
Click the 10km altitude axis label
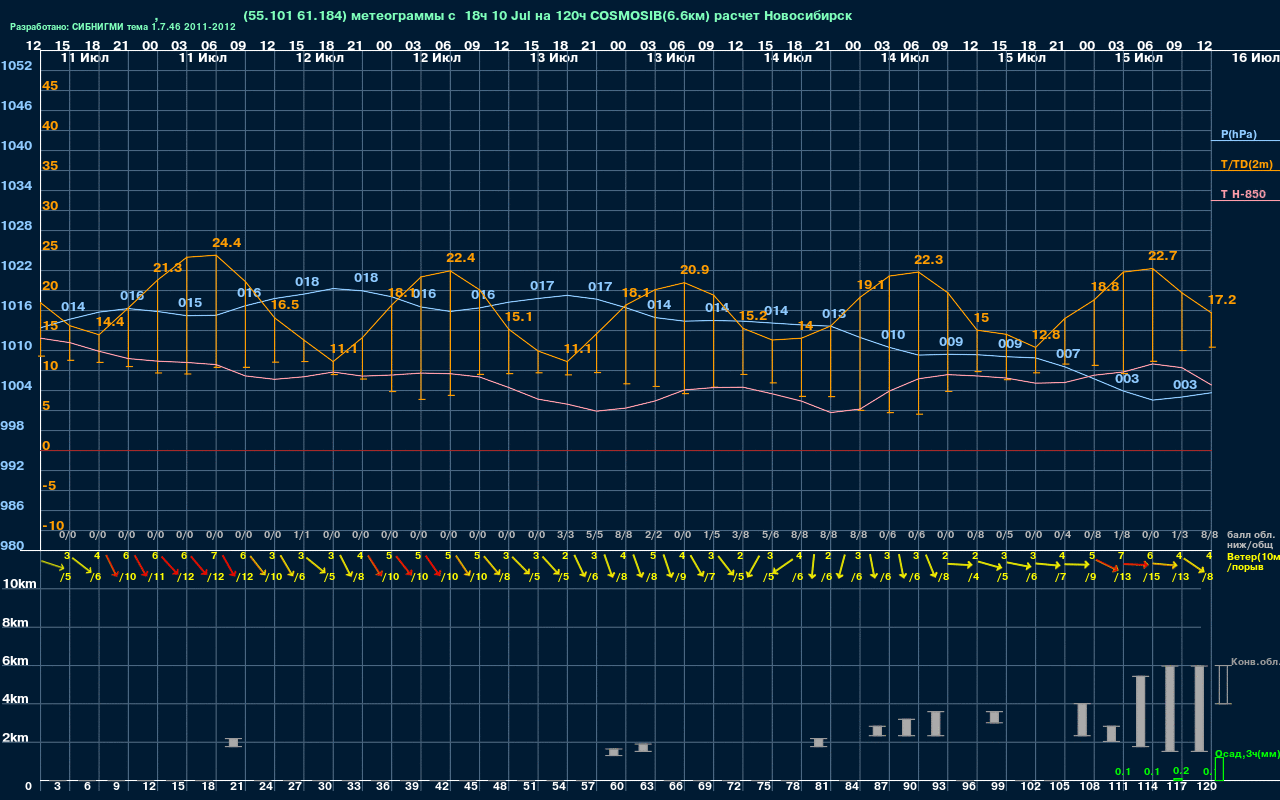(x=20, y=583)
